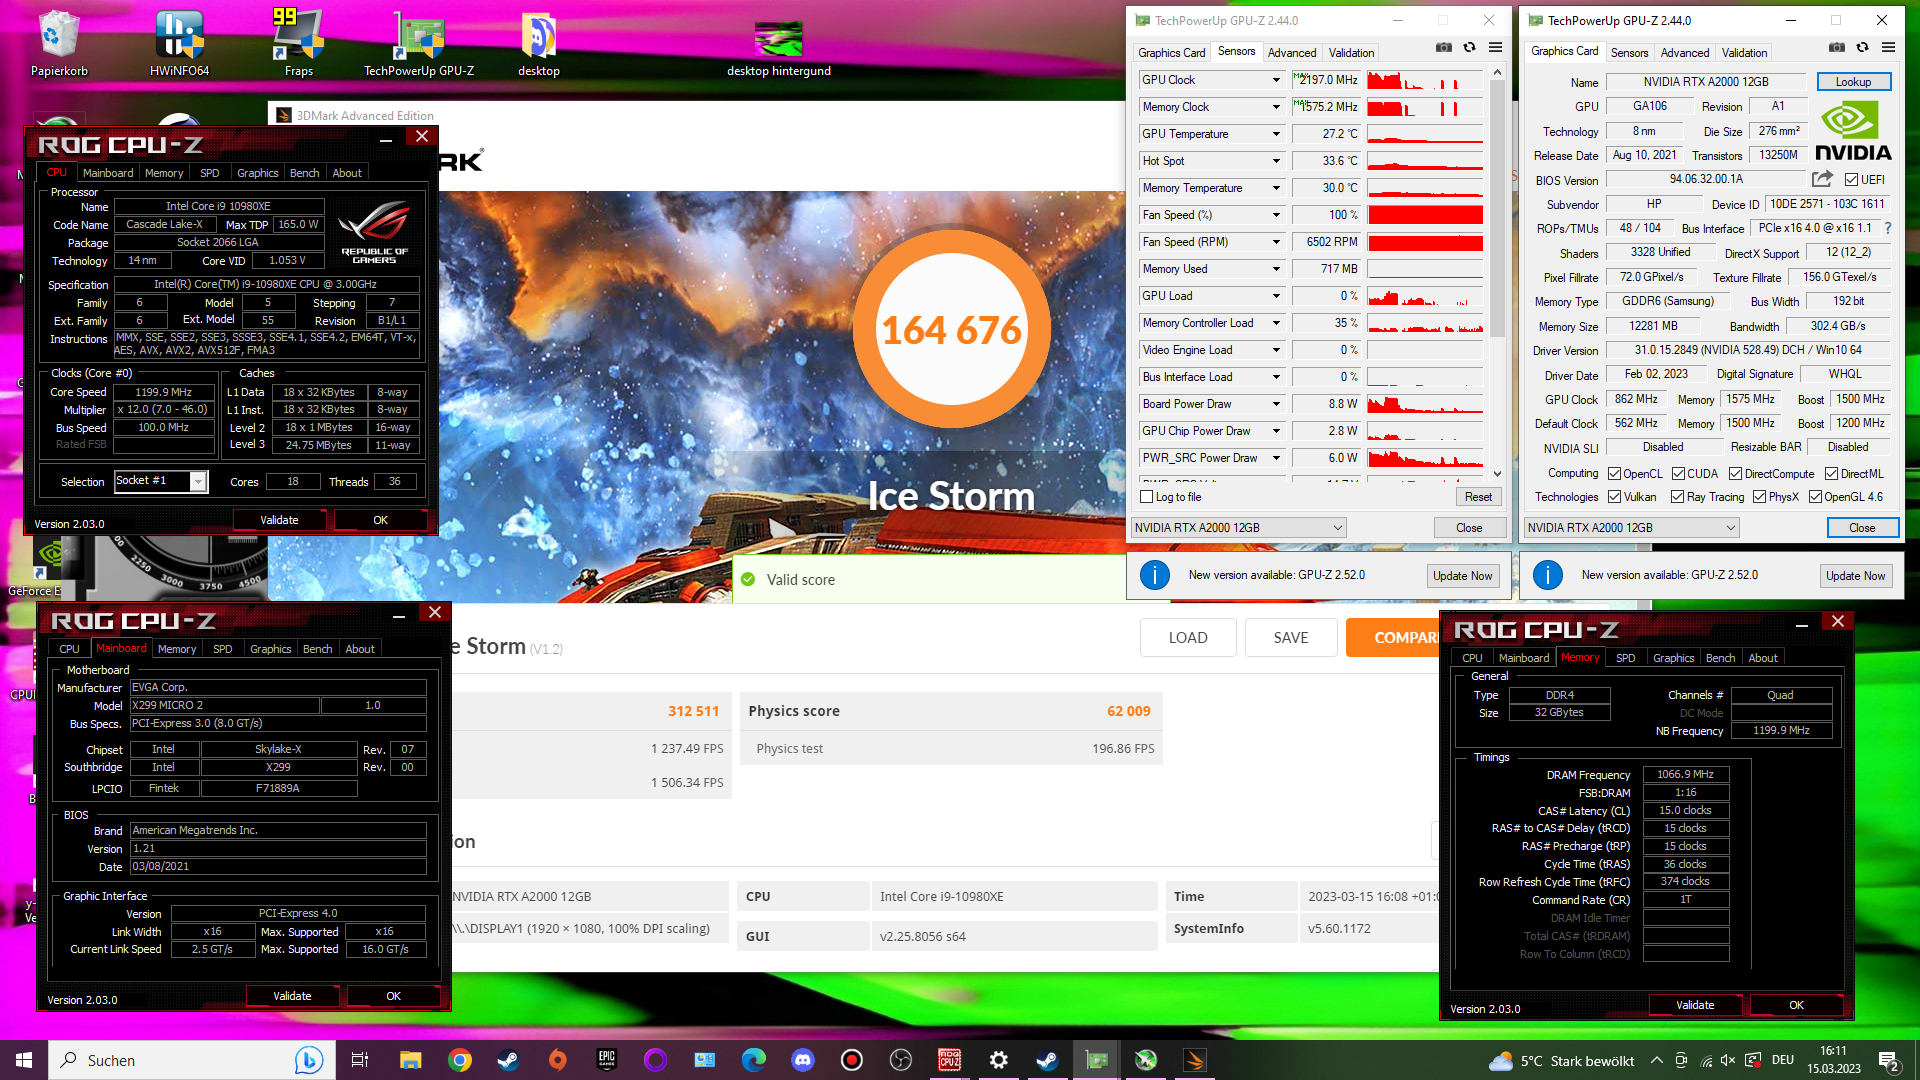Viewport: 1920px width, 1080px height.
Task: Expand the Board Power Draw dropdown
Action: tap(1275, 404)
